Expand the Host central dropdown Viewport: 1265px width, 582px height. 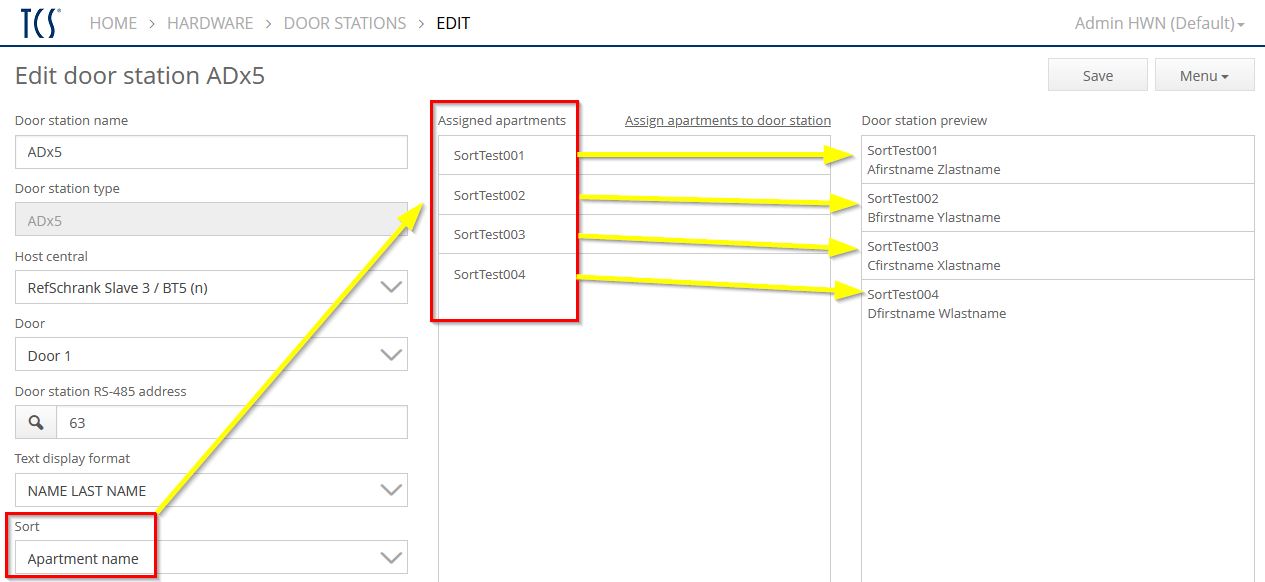tap(211, 288)
